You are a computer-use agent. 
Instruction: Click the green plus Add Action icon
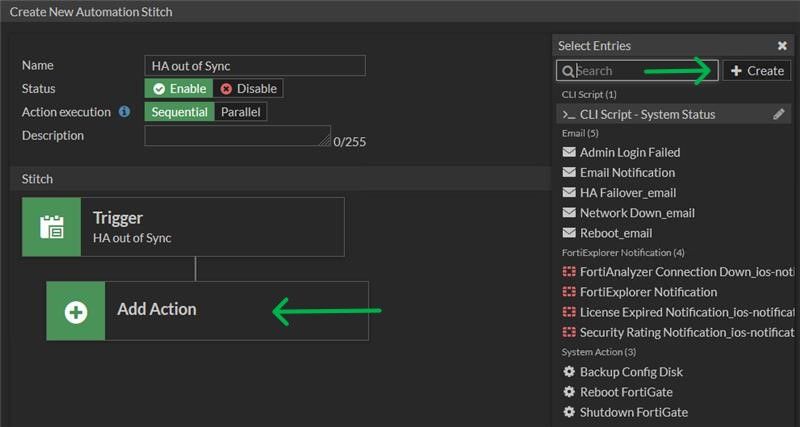tap(76, 310)
